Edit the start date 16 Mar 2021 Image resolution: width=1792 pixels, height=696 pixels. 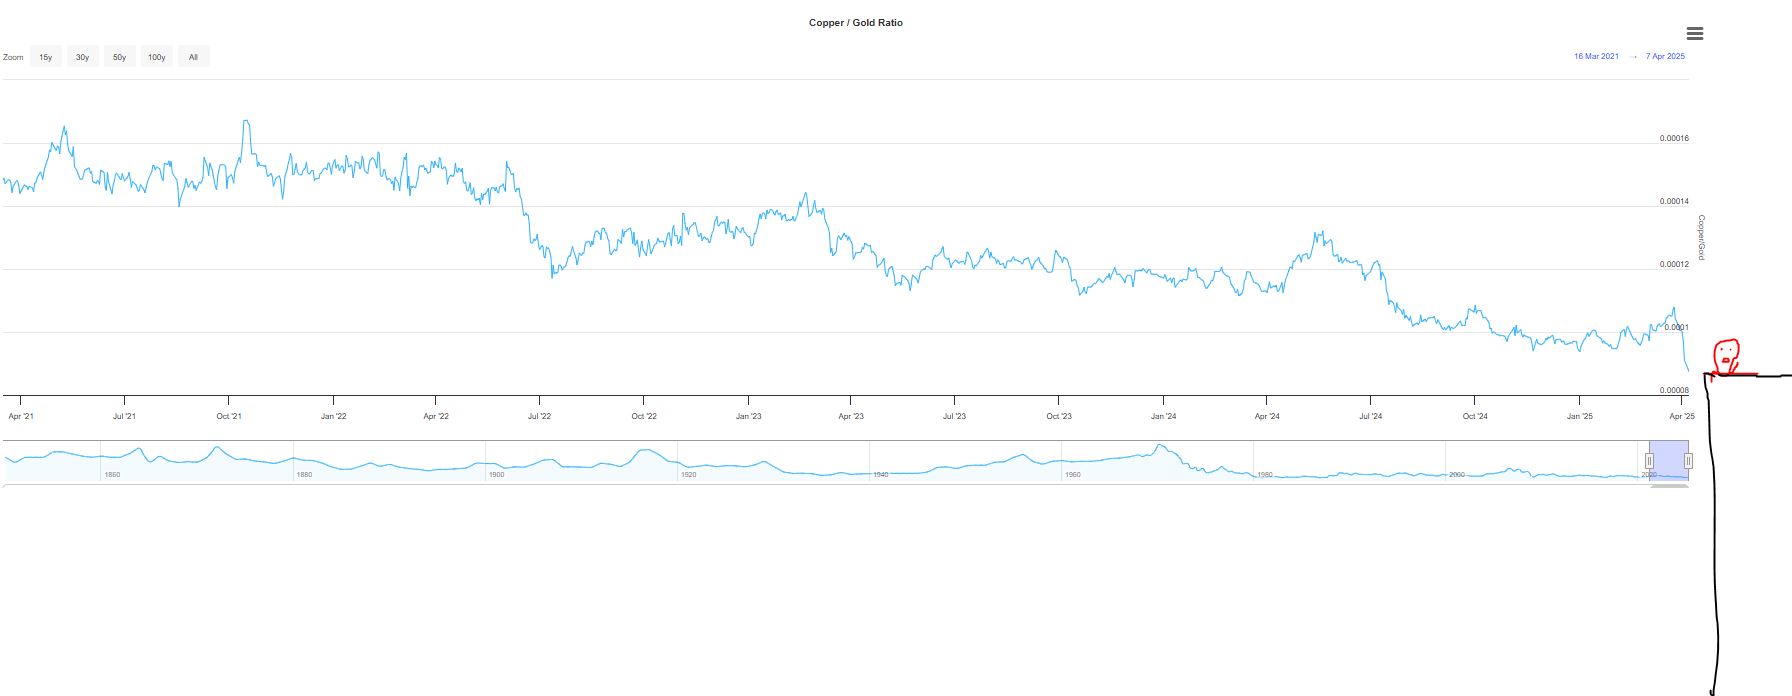(1596, 56)
